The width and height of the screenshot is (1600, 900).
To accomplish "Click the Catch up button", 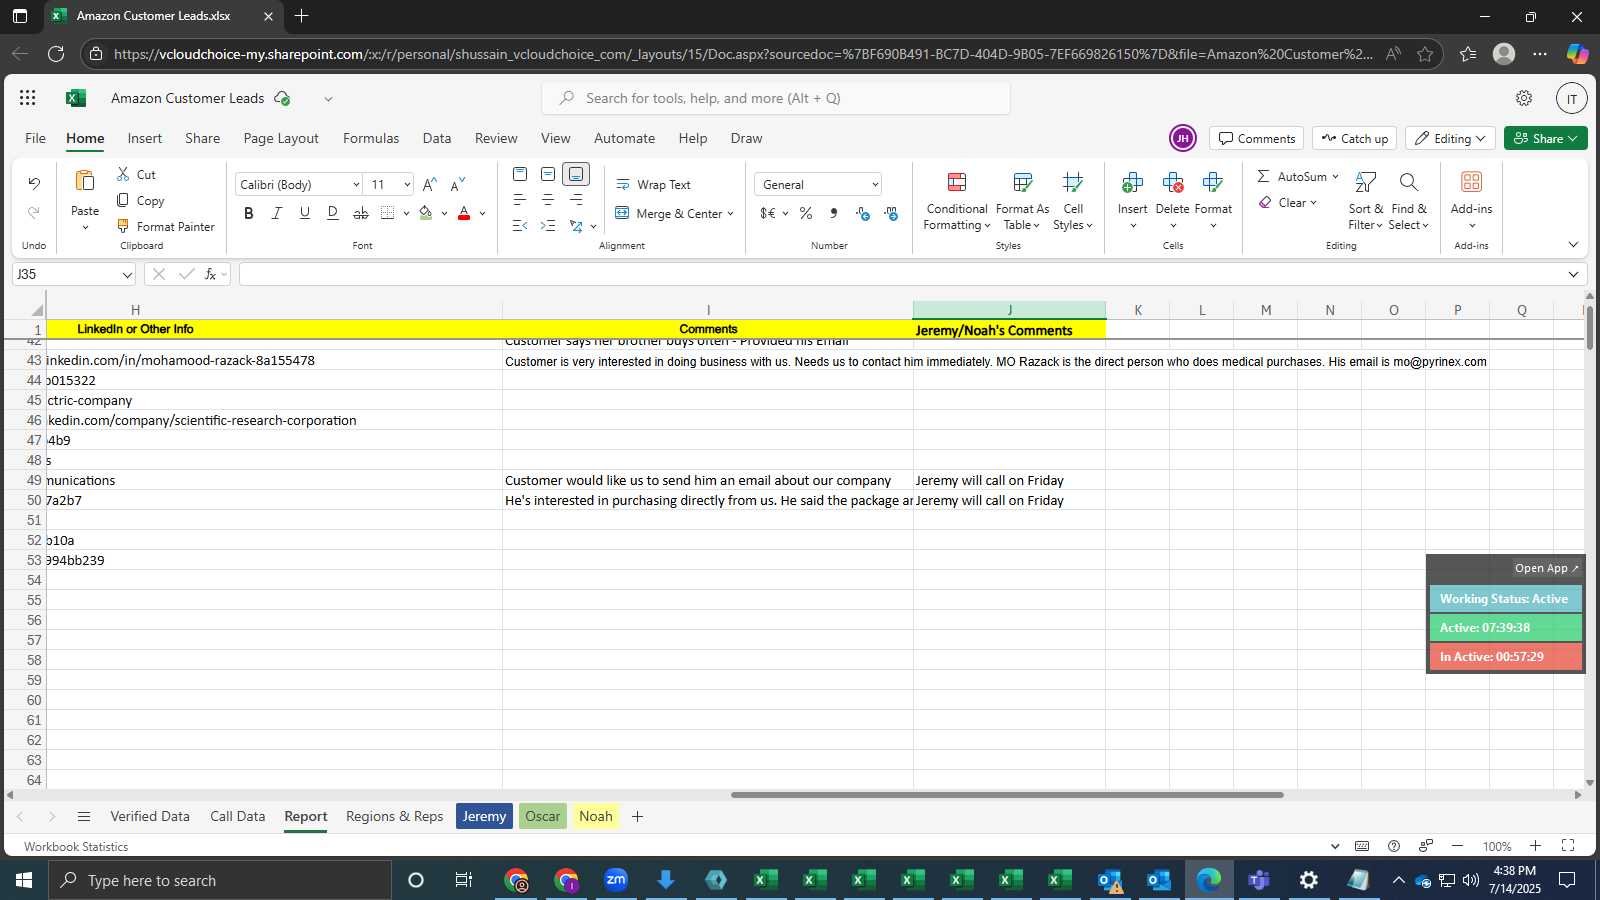I will [1355, 139].
